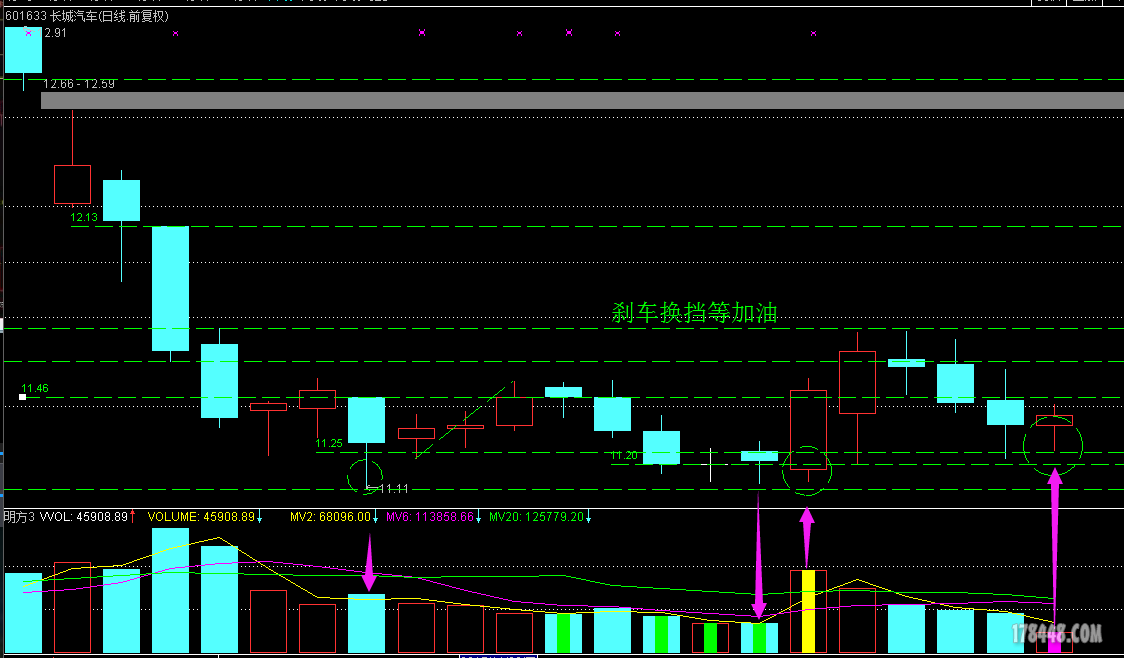Open the cyan down arrow after MV2 value
Viewport: 1124px width, 658px height.
[375, 517]
